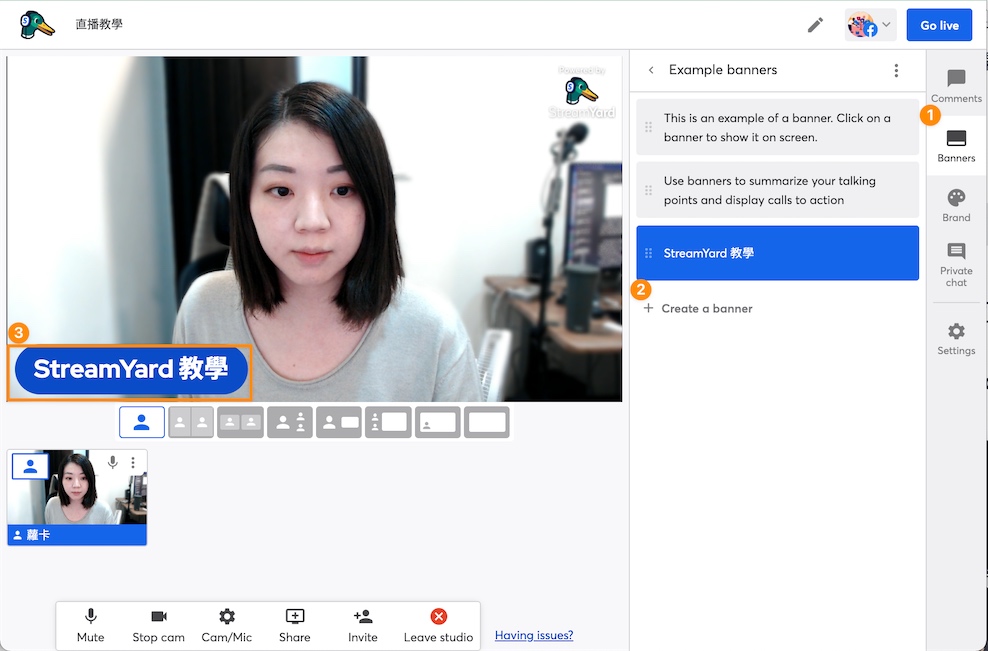
Task: Go back from Example banners folder
Action: coord(651,70)
